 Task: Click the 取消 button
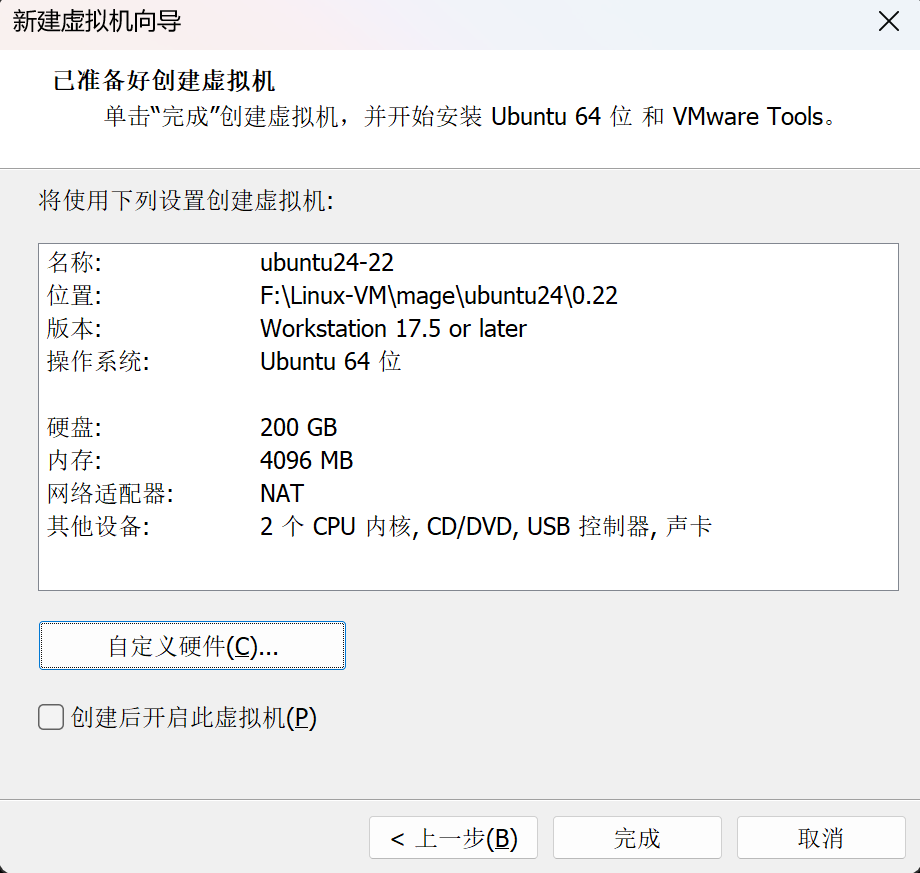coord(820,837)
